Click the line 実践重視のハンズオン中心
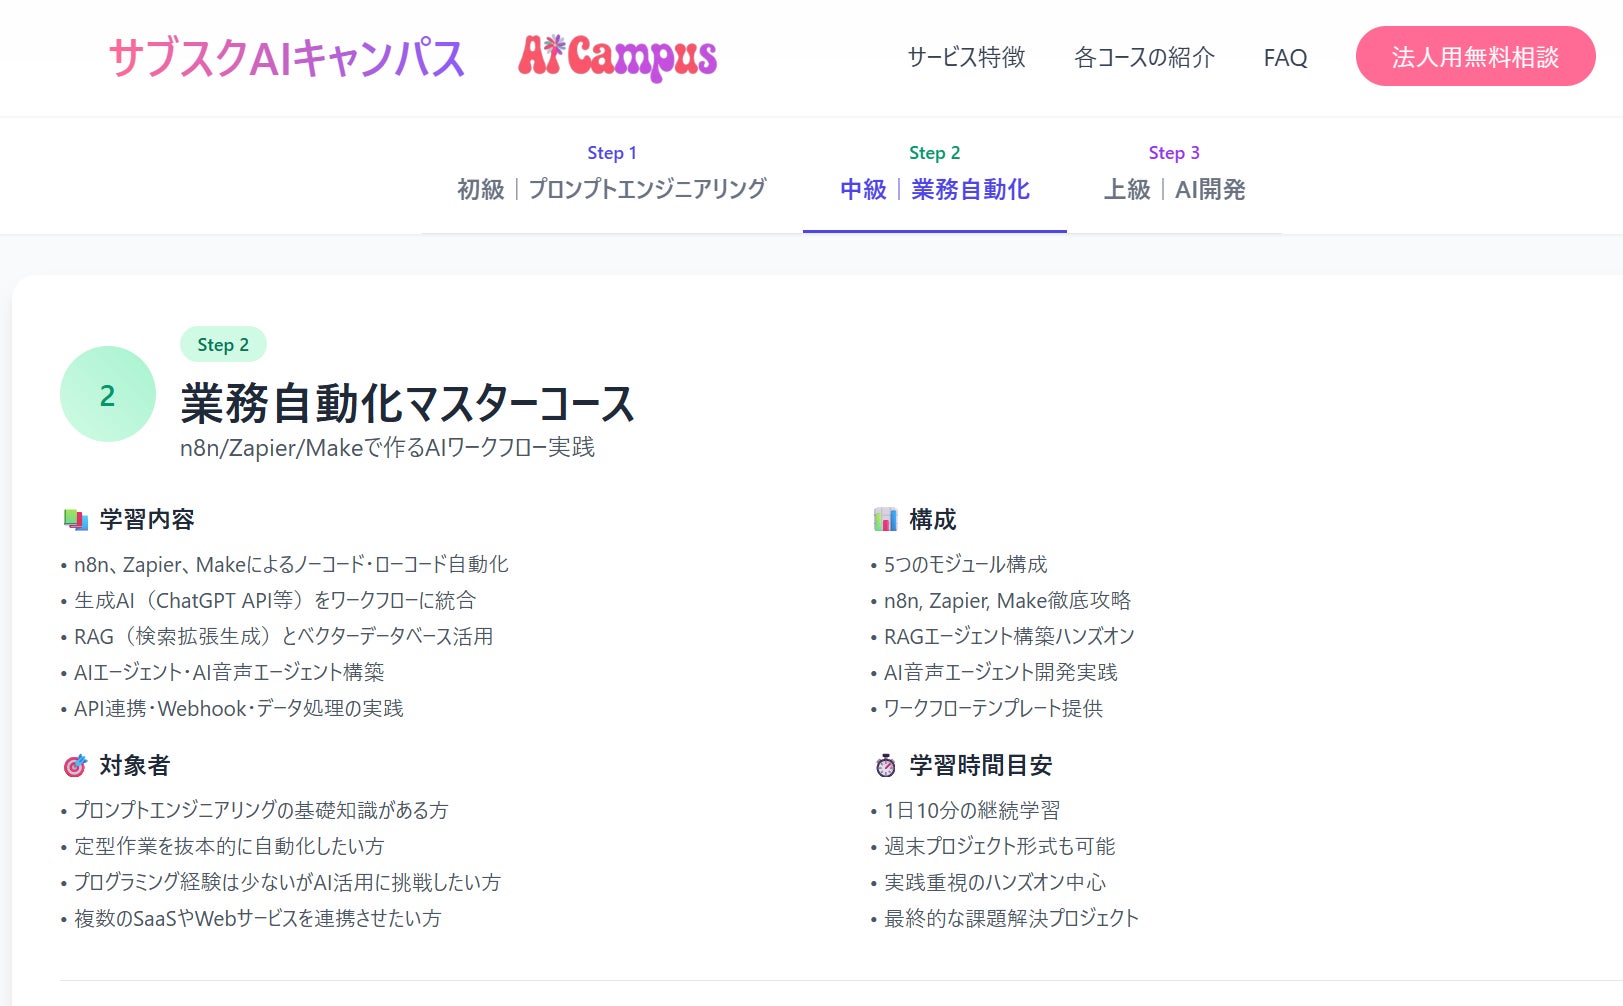The image size is (1623, 1006). point(995,883)
